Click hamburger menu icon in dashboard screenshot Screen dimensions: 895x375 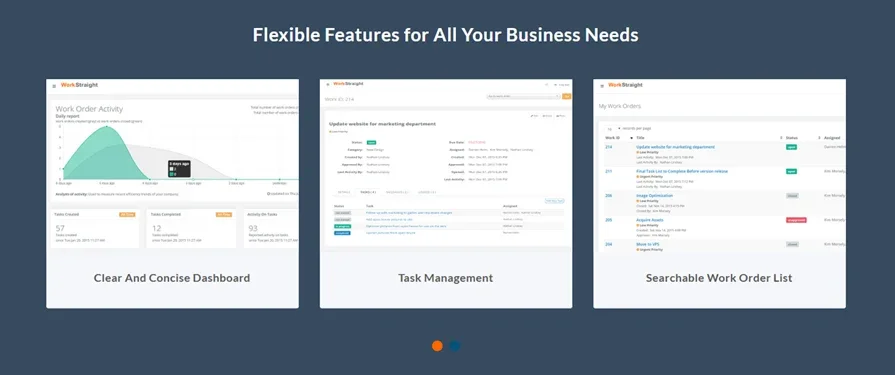[x=54, y=86]
